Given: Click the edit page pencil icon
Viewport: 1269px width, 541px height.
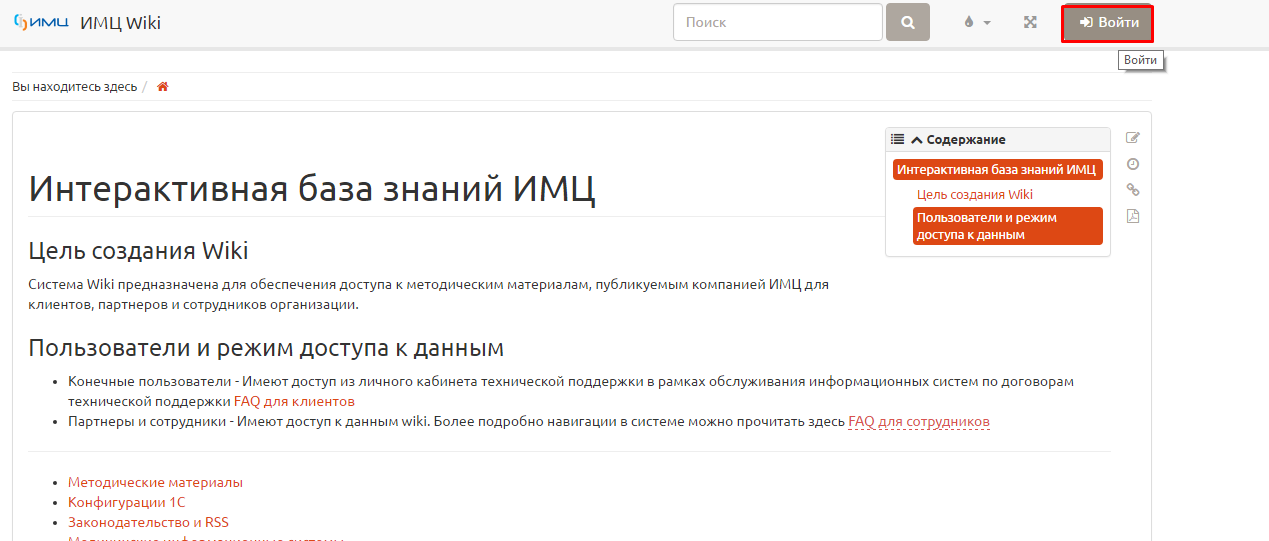Looking at the screenshot, I should coord(1133,138).
